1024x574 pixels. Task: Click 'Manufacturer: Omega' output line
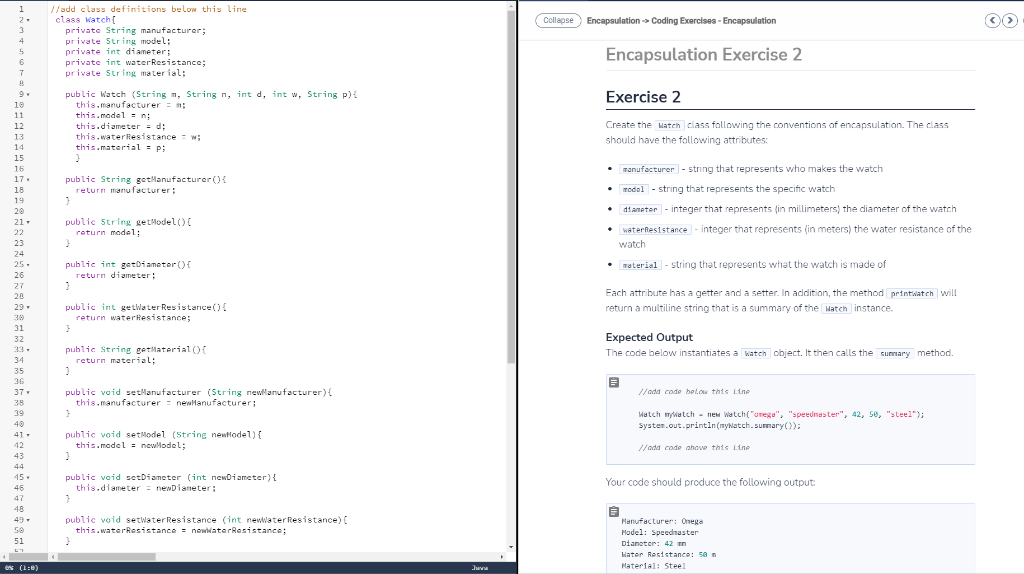662,521
